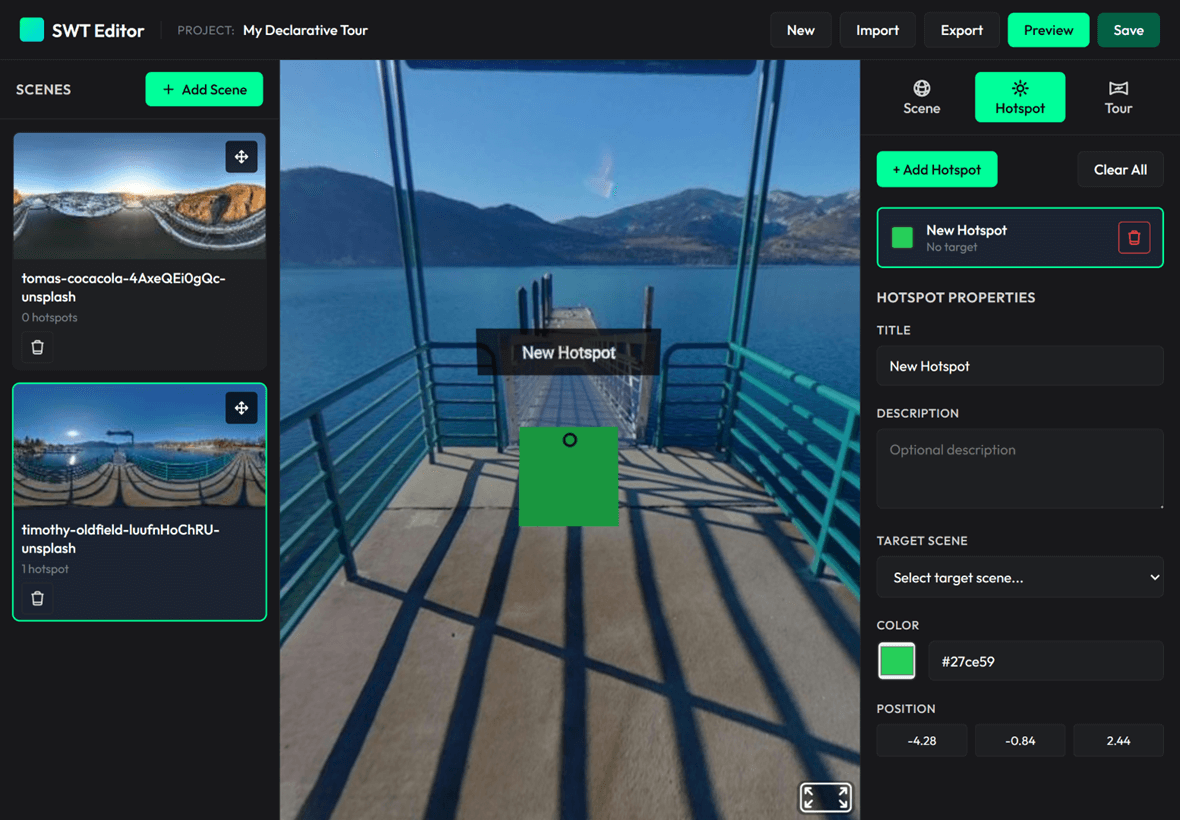Edit the position X value -4.28
The height and width of the screenshot is (820, 1180).
[x=922, y=741]
